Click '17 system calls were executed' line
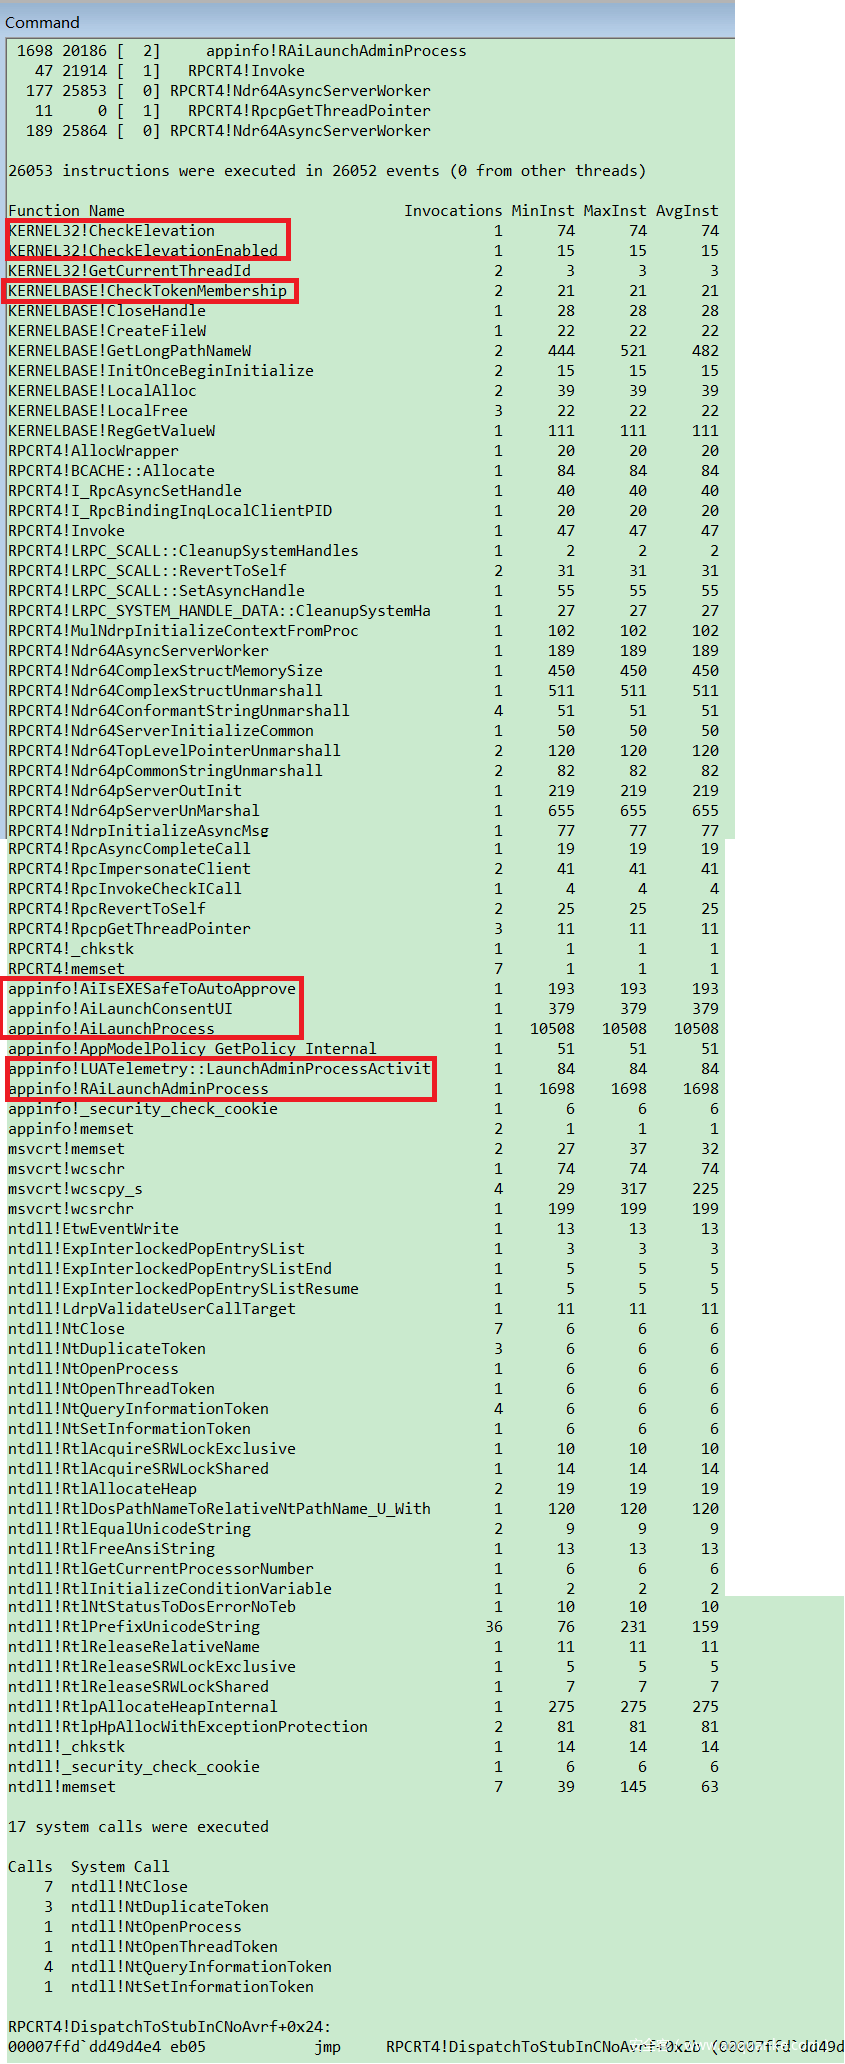Screen dimensions: 845x2064 coord(138,1826)
